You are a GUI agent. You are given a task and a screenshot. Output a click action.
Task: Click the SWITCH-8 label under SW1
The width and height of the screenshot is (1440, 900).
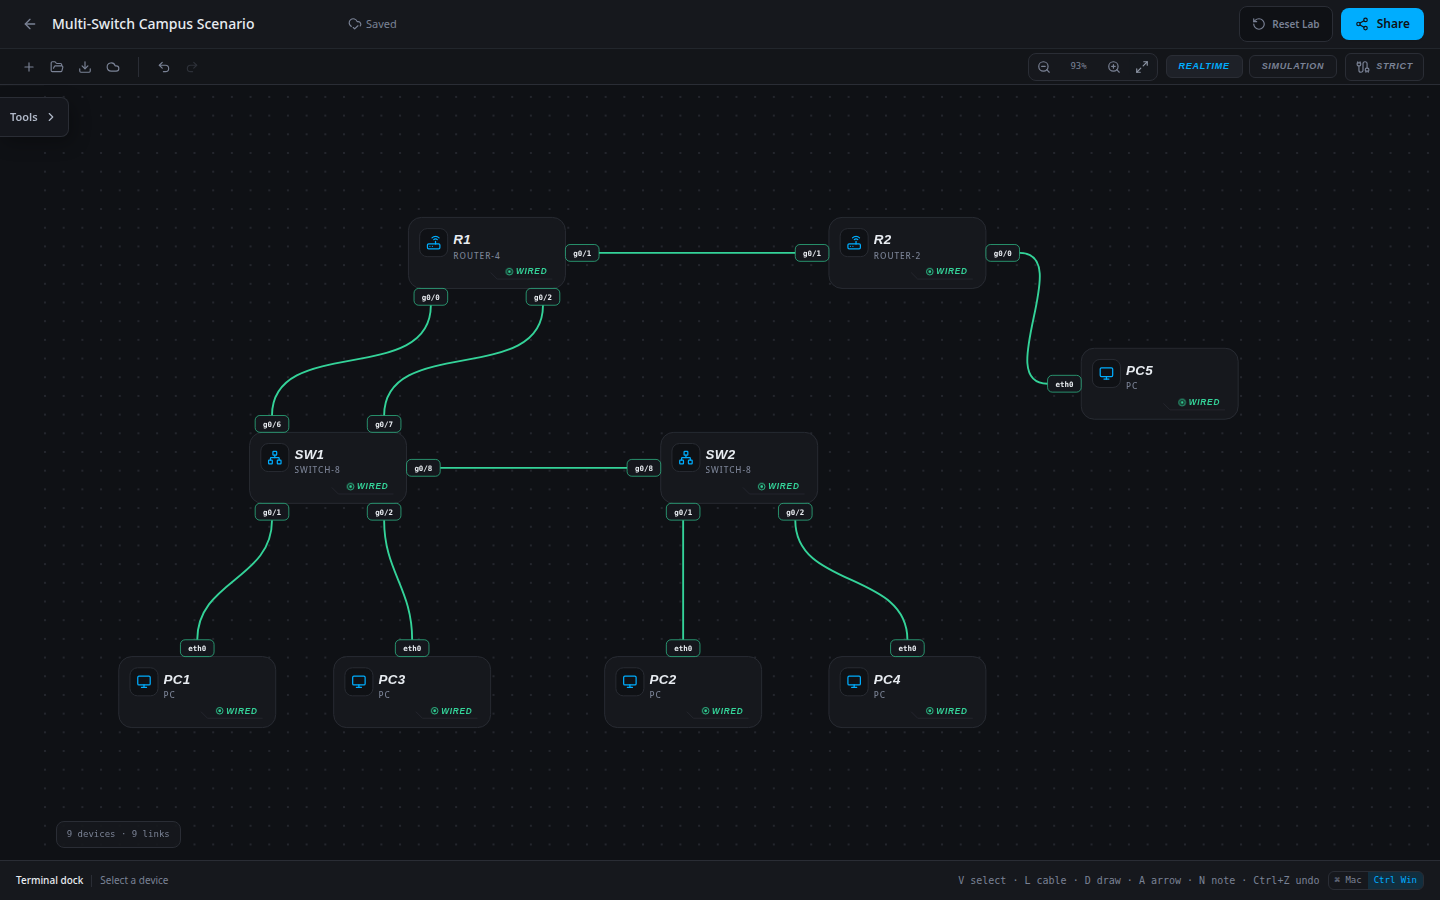317,470
